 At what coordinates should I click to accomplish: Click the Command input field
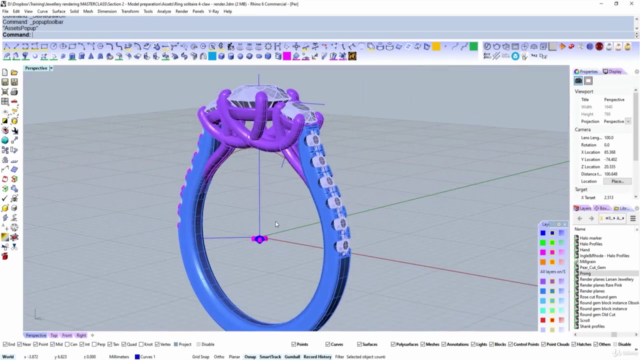click(333, 35)
